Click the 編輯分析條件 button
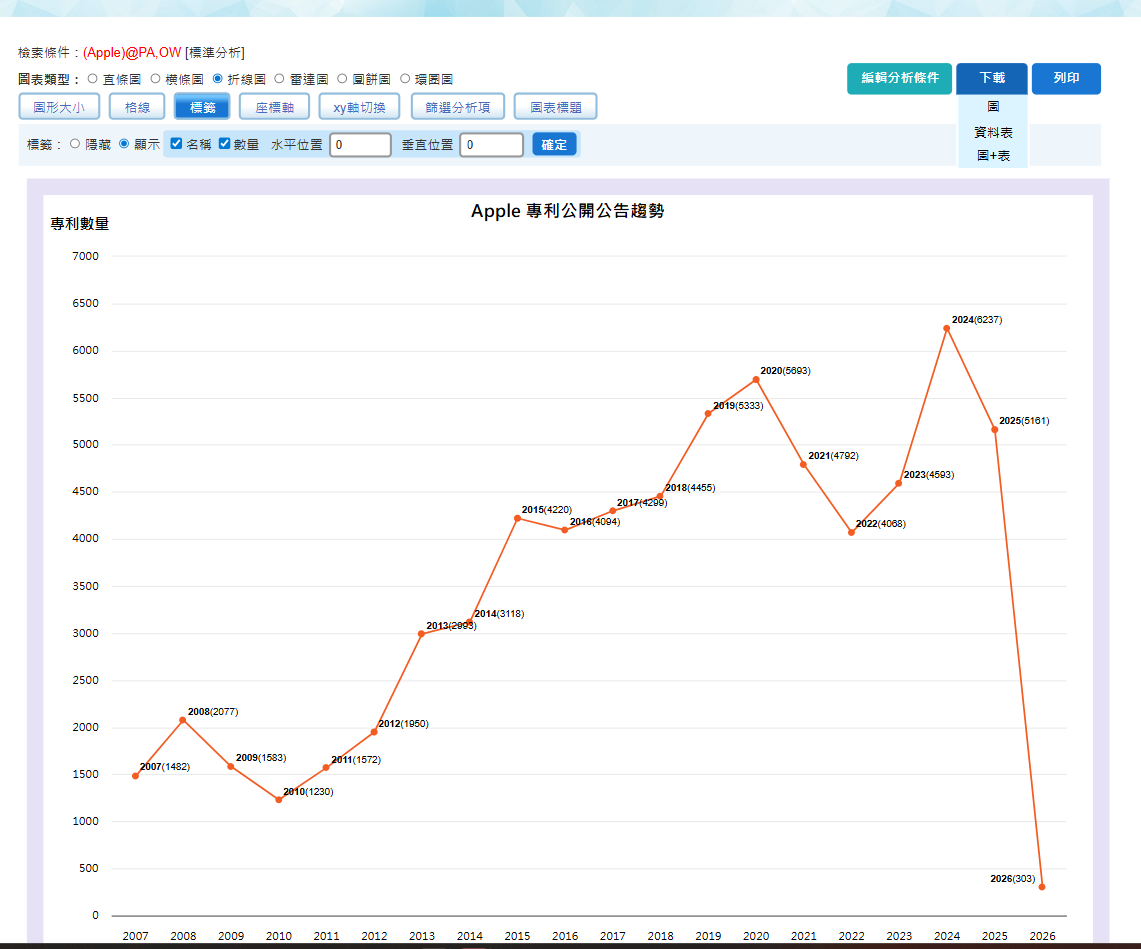Screen dimensions: 1141x949 (899, 78)
